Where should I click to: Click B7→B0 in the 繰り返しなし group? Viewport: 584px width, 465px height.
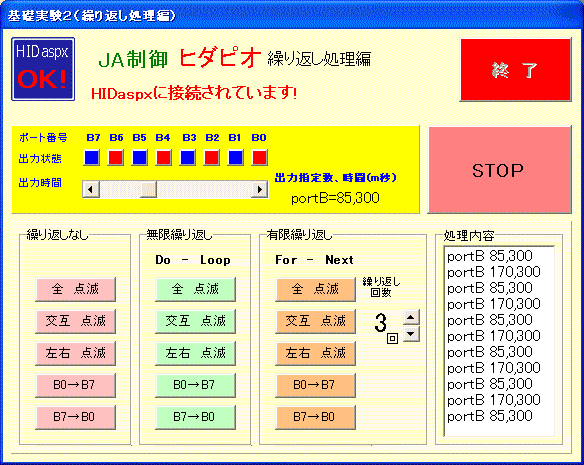(76, 417)
